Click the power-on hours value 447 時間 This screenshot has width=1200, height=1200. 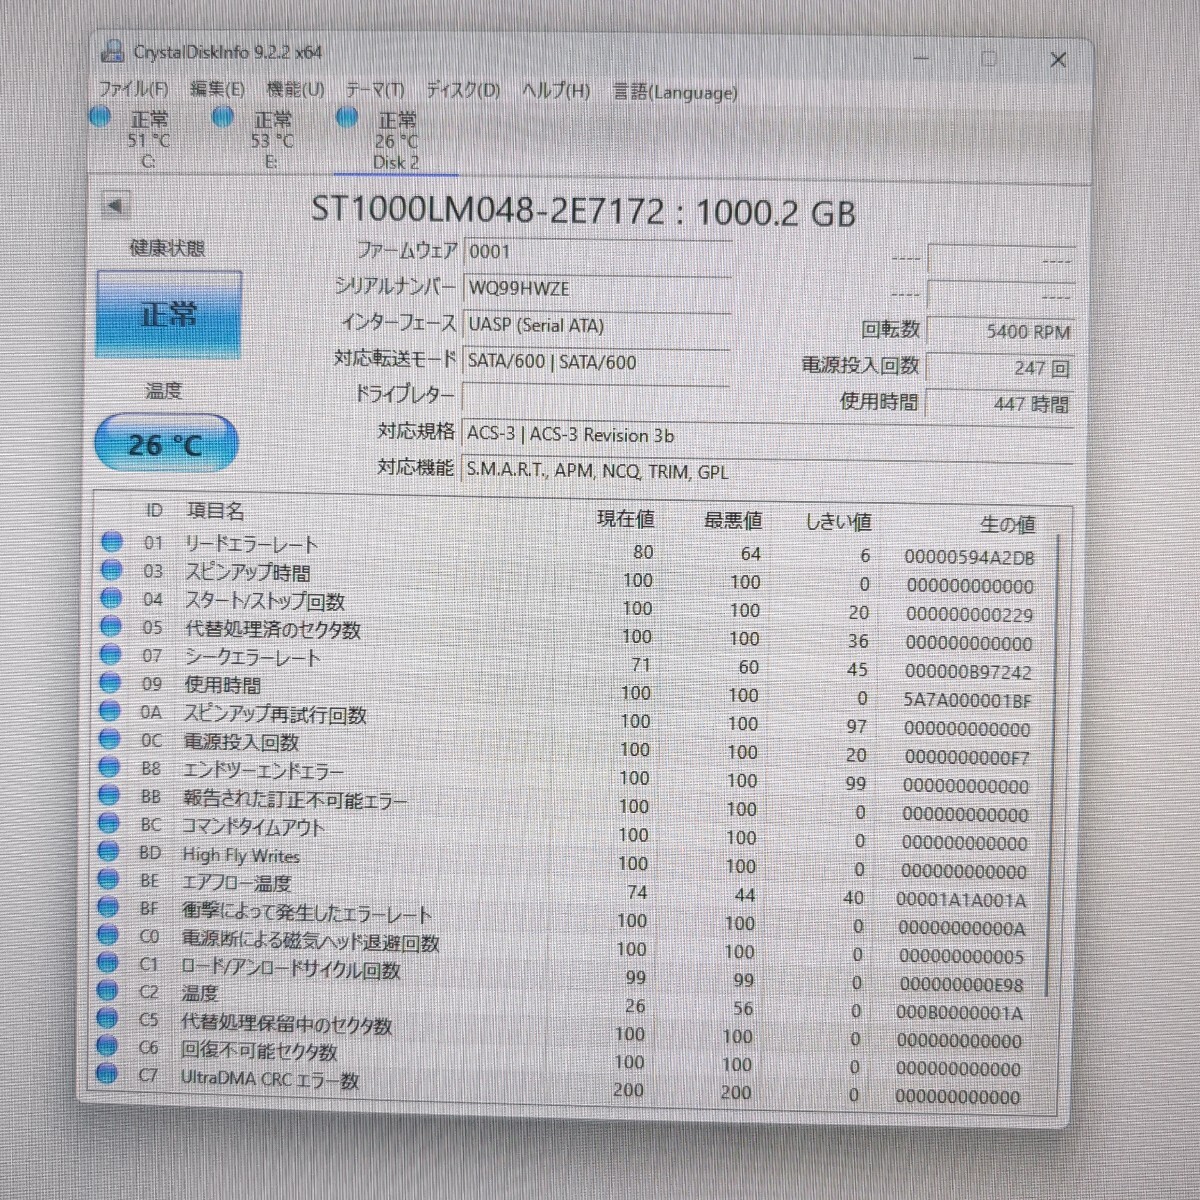click(1000, 404)
